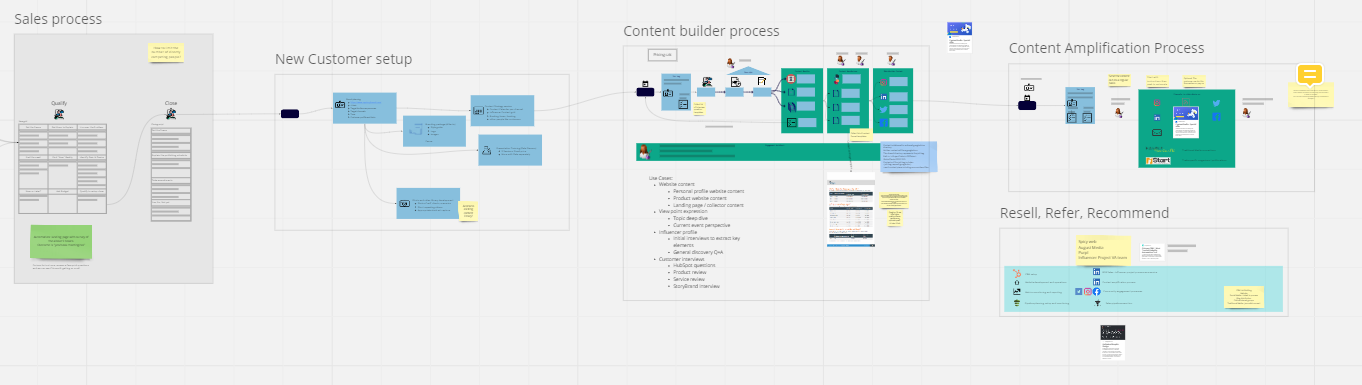The width and height of the screenshot is (1362, 385).
Task: Select the 'StoryBrand interview' bullet
Action: point(696,286)
